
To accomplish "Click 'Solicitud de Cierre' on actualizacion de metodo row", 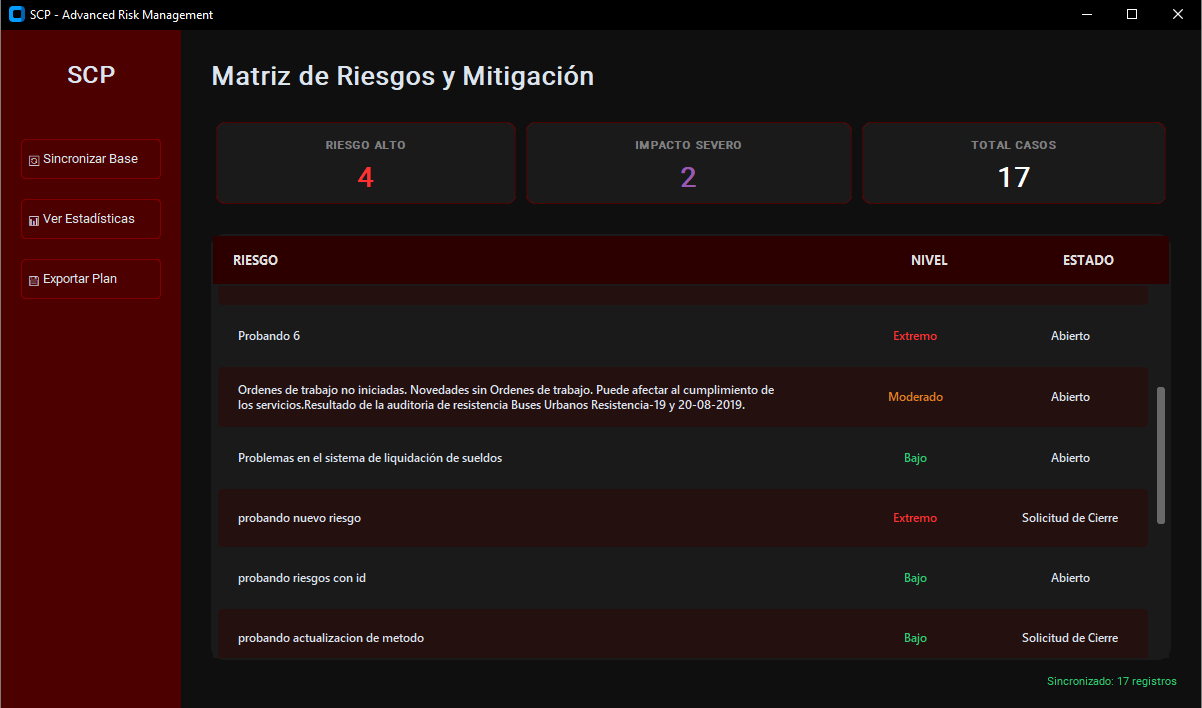I will tap(1069, 638).
